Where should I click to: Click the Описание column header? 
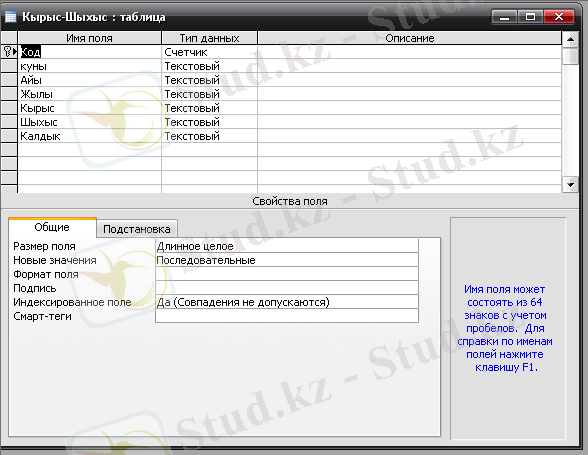[x=410, y=38]
